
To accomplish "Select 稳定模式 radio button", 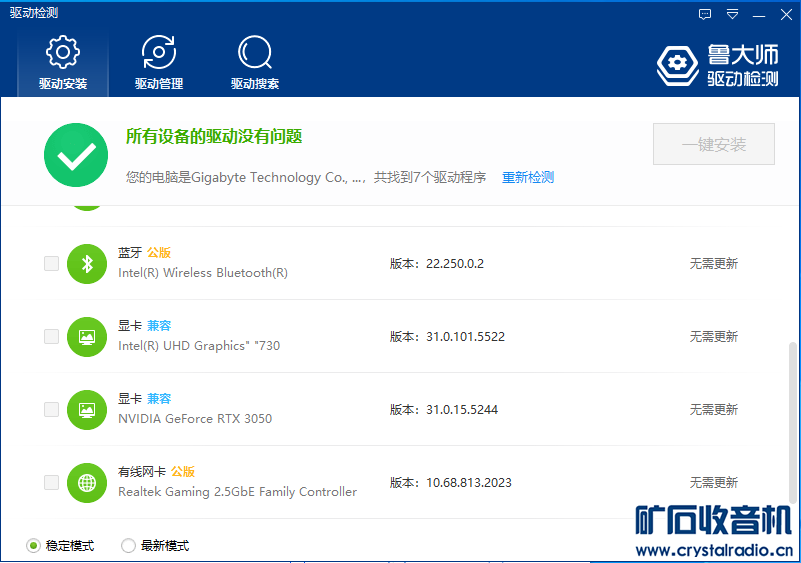I will (x=34, y=546).
